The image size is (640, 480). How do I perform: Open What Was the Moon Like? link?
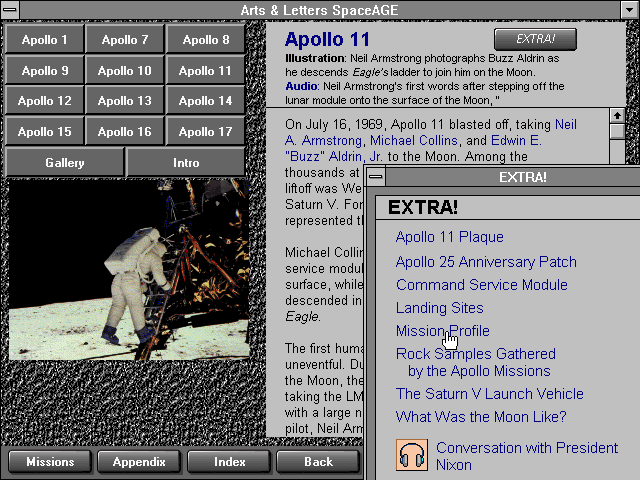[481, 417]
